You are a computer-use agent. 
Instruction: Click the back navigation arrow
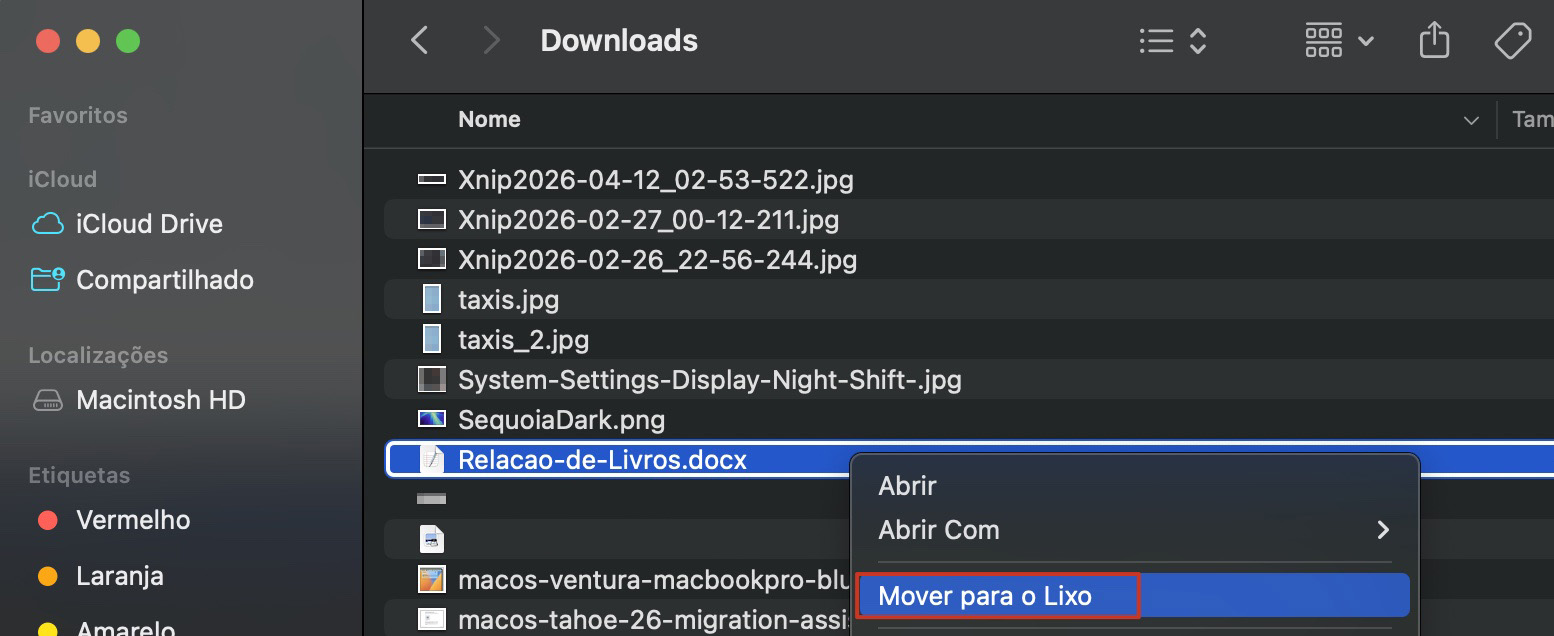(419, 40)
